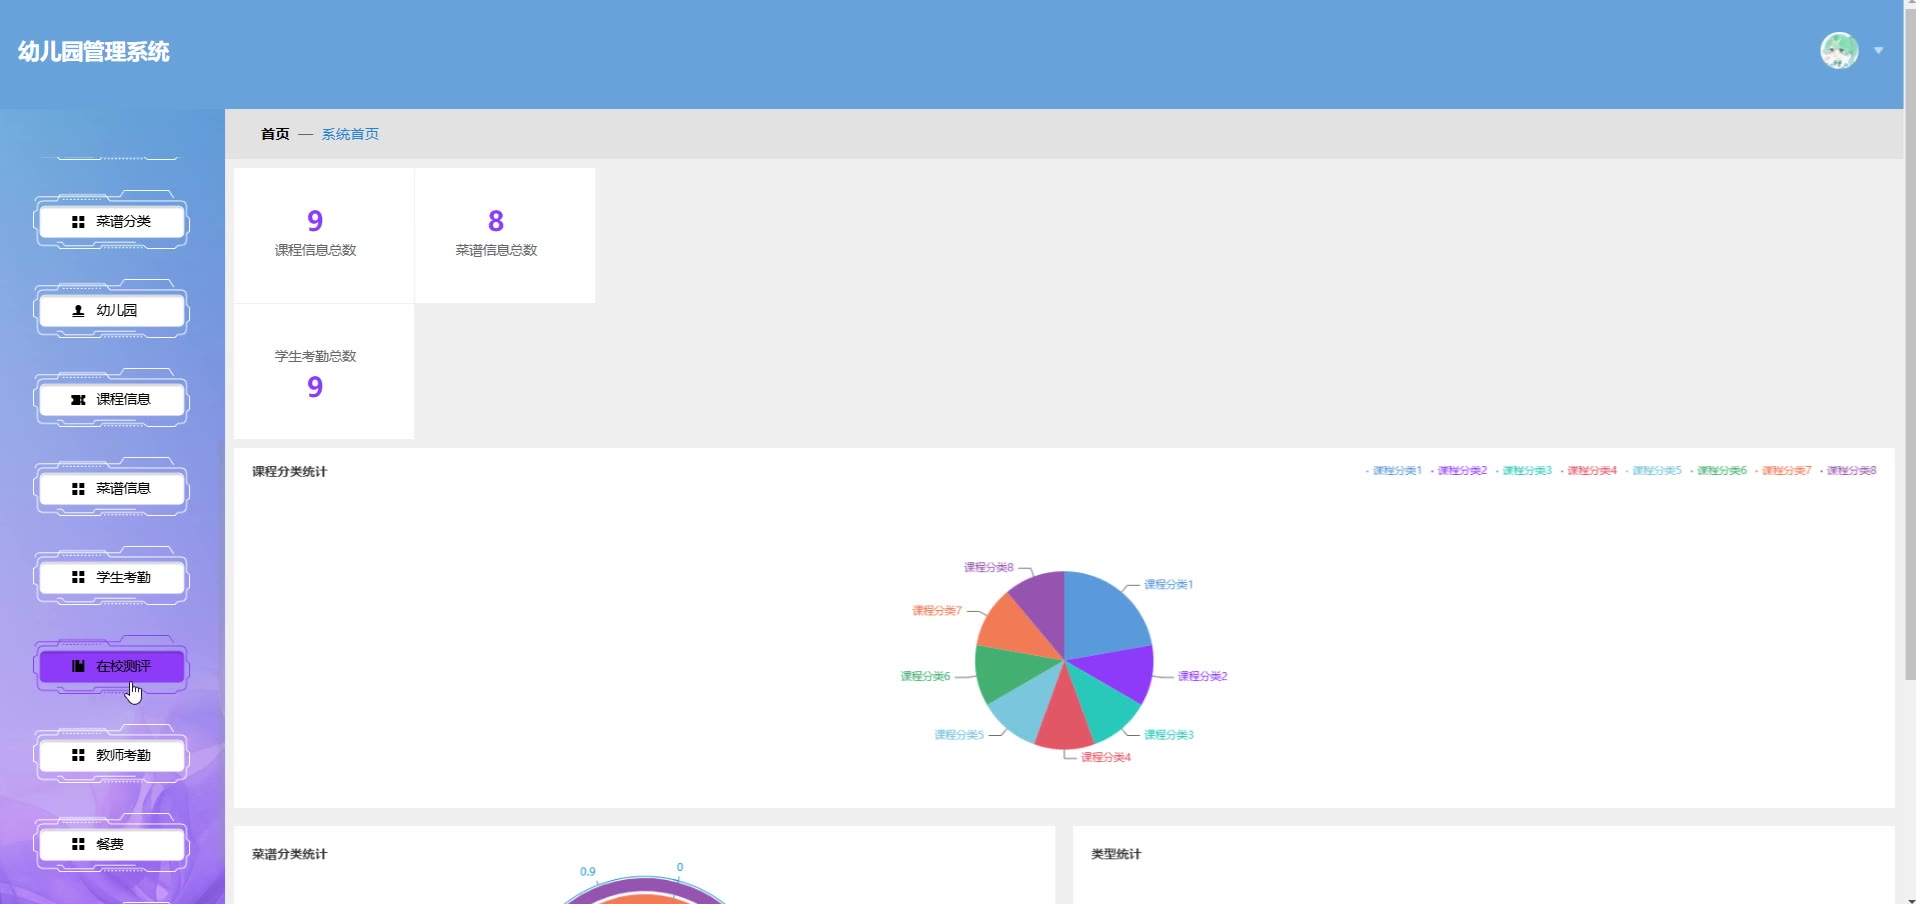Hide 课程分类5 via the chart legend
The width and height of the screenshot is (1916, 904).
coord(1654,471)
